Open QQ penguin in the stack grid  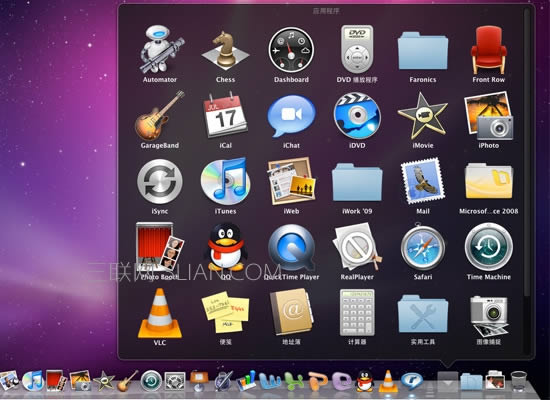point(225,247)
